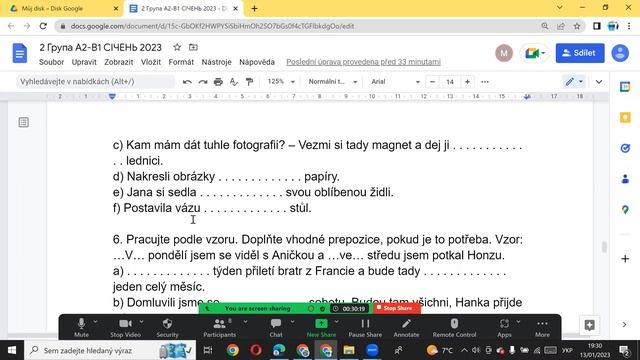Open Google Keep side panel

[625, 118]
